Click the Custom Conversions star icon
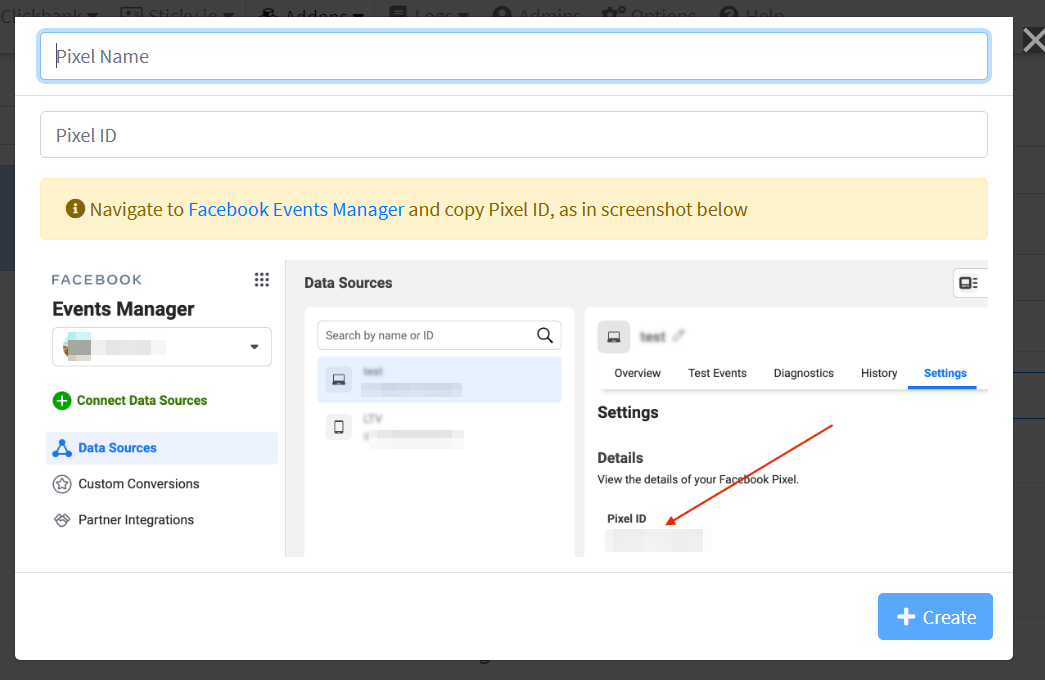Screen dimensions: 1045x680 point(62,484)
